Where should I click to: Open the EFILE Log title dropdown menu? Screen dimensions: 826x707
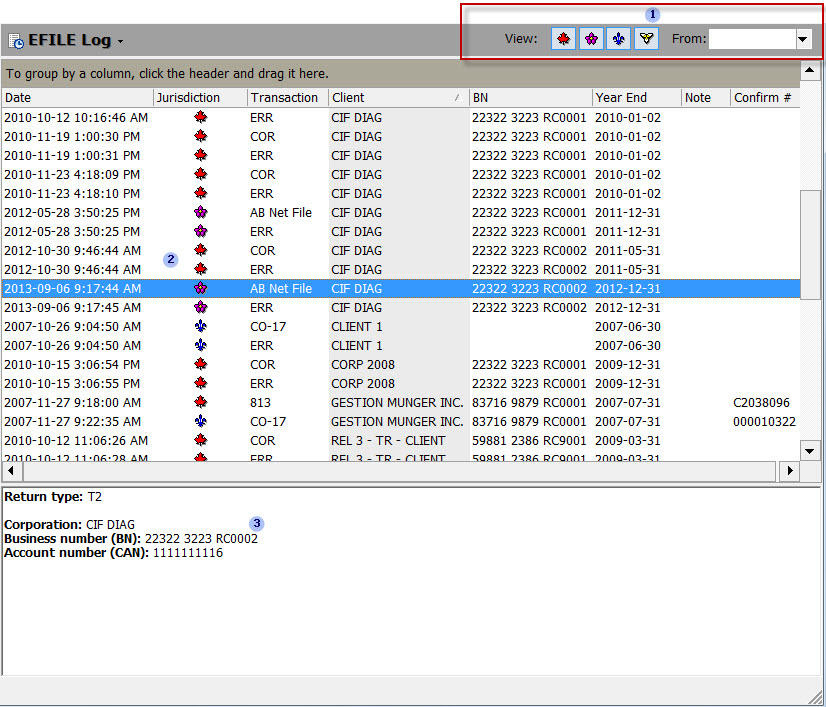(x=120, y=41)
